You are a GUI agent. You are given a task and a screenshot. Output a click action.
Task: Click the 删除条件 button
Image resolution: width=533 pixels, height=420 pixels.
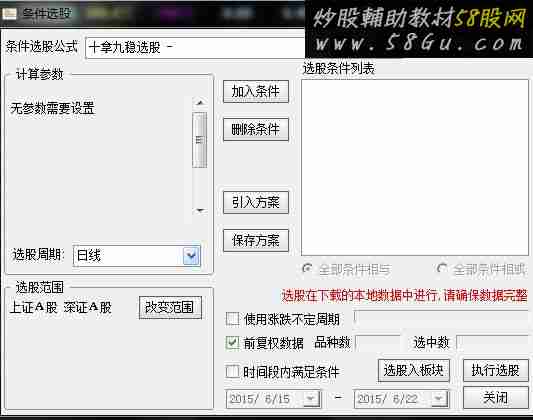(256, 129)
